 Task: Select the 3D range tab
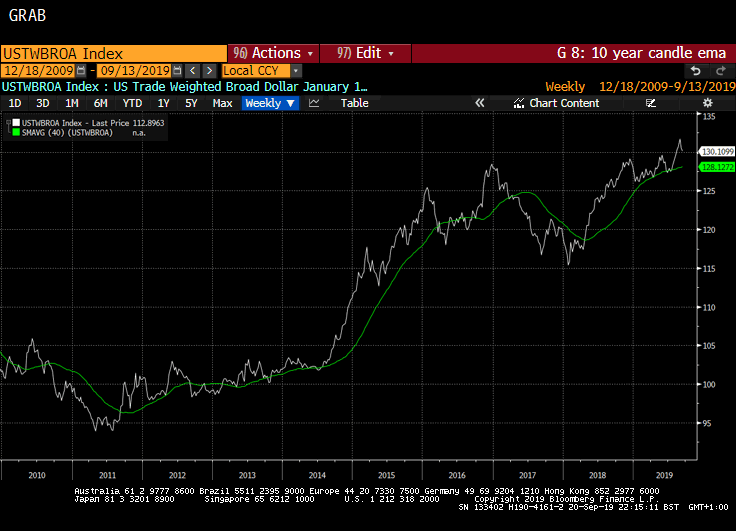(x=43, y=103)
